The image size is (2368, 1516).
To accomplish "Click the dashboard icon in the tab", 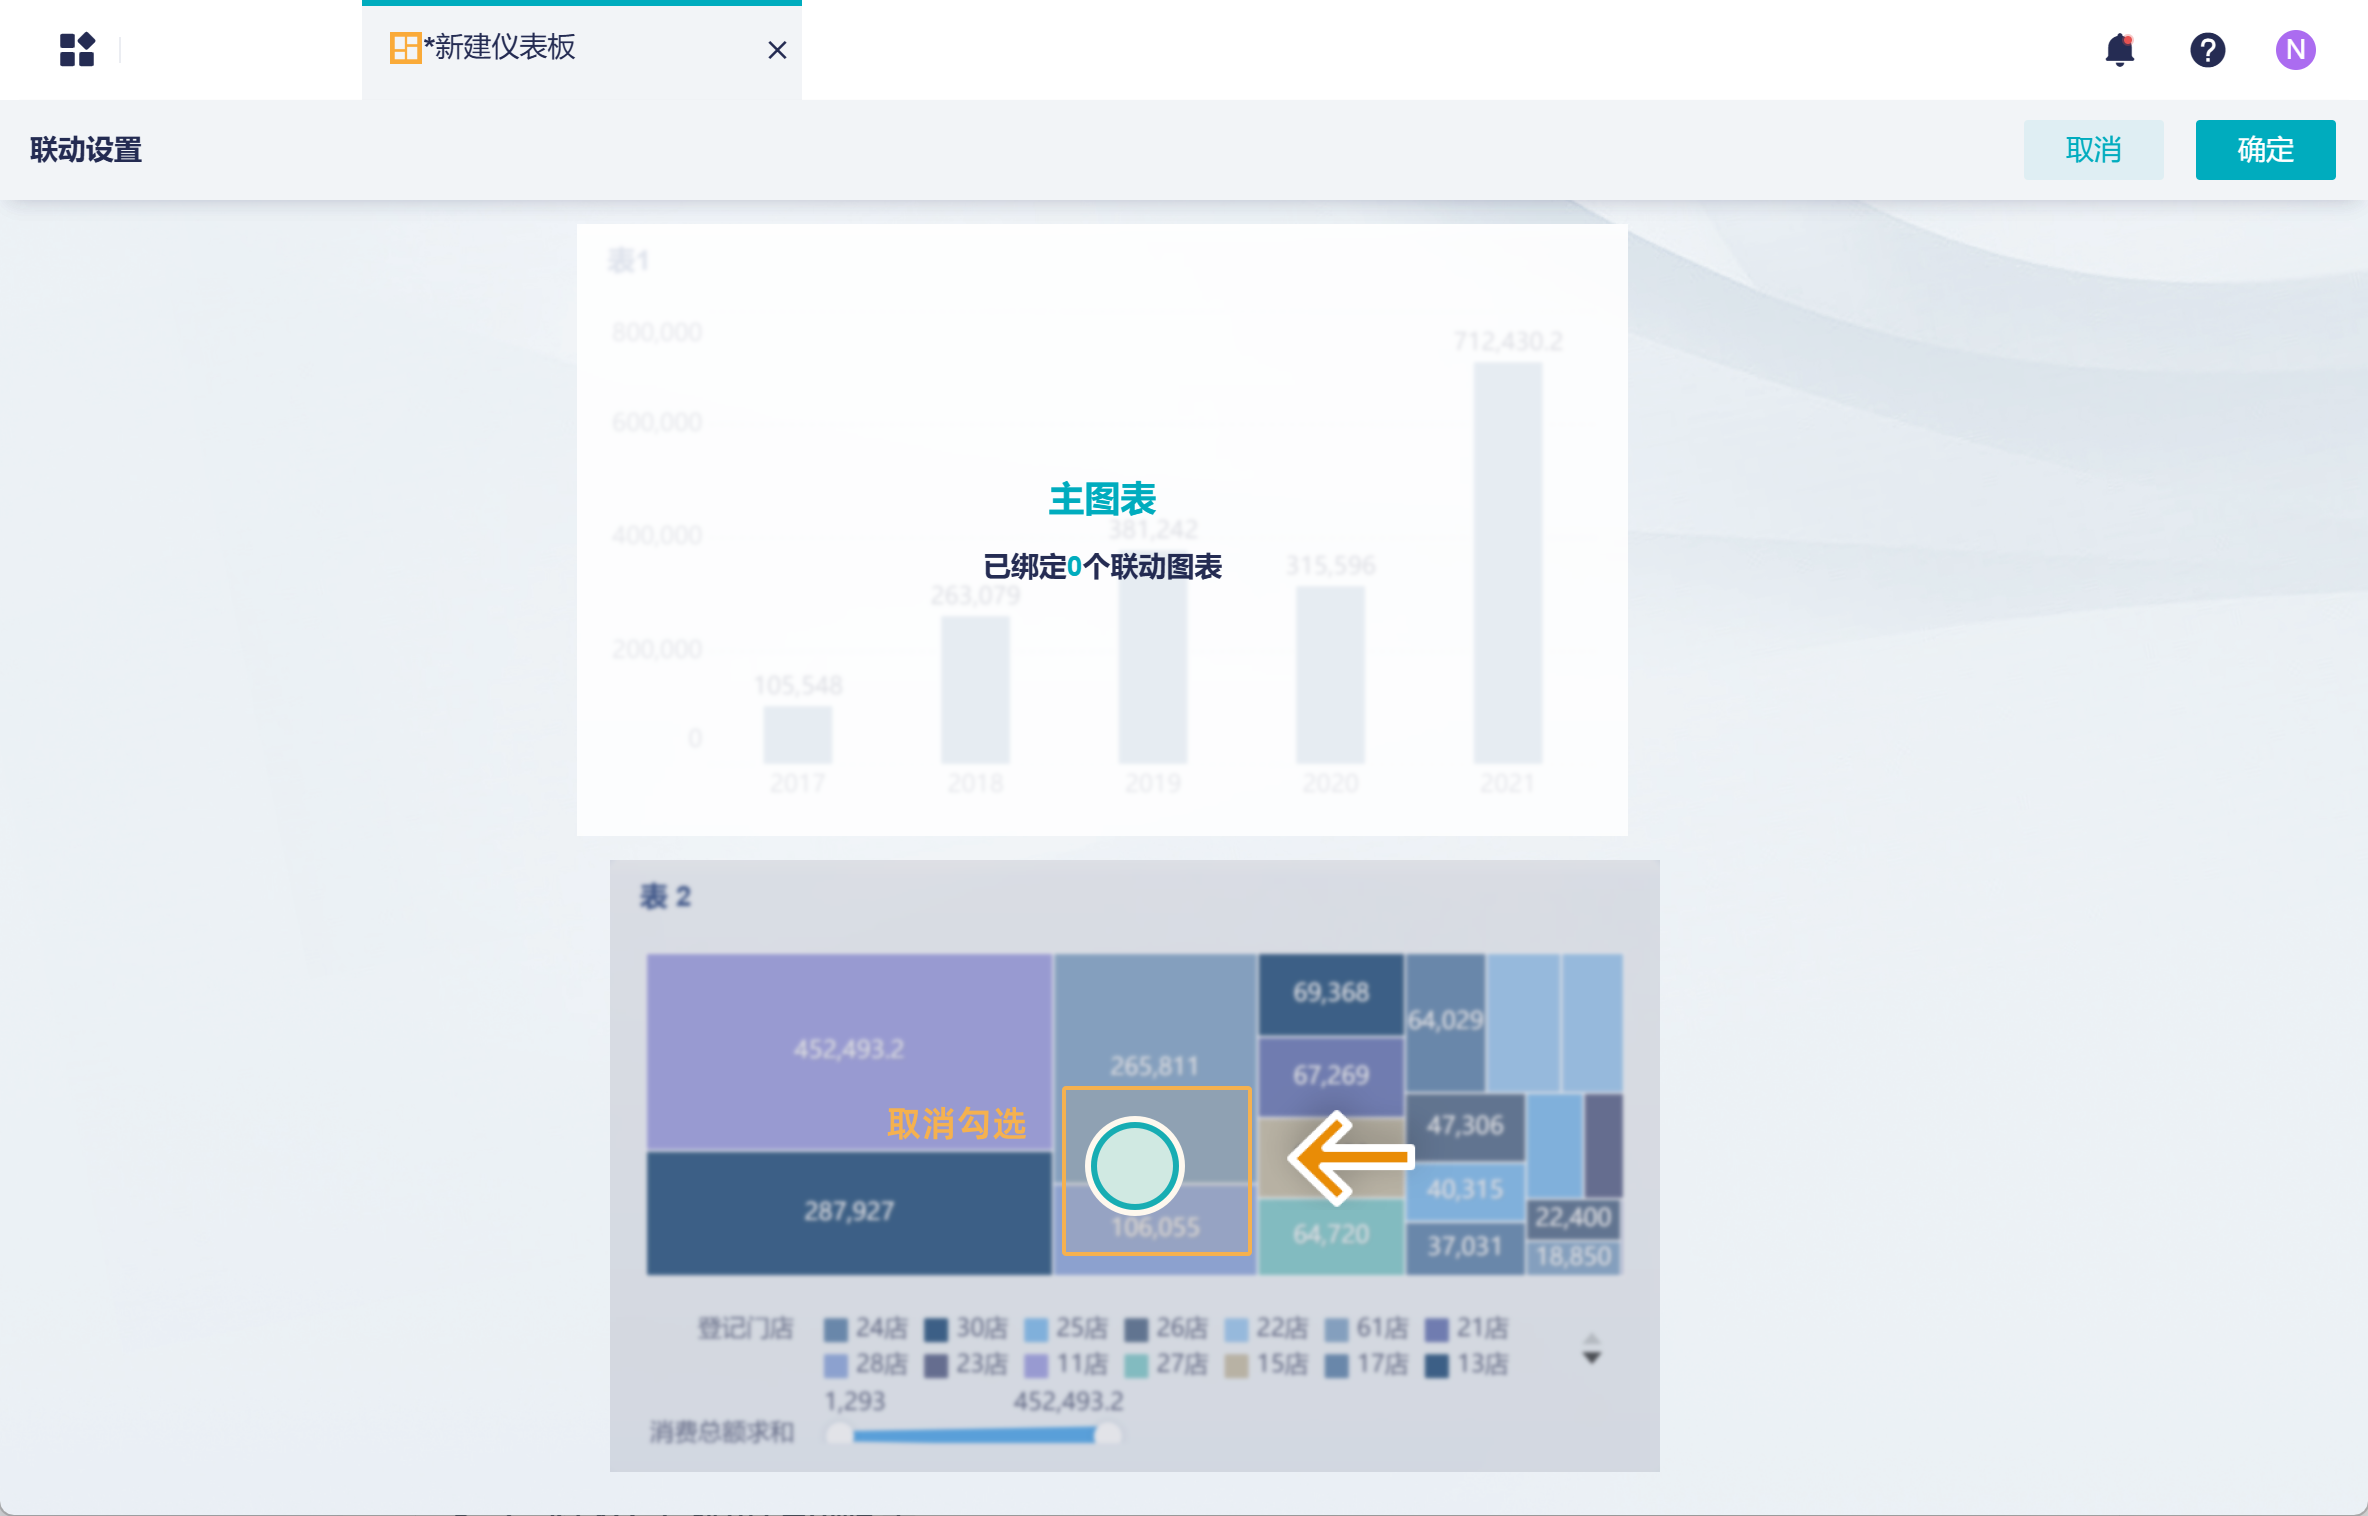I will coord(404,48).
